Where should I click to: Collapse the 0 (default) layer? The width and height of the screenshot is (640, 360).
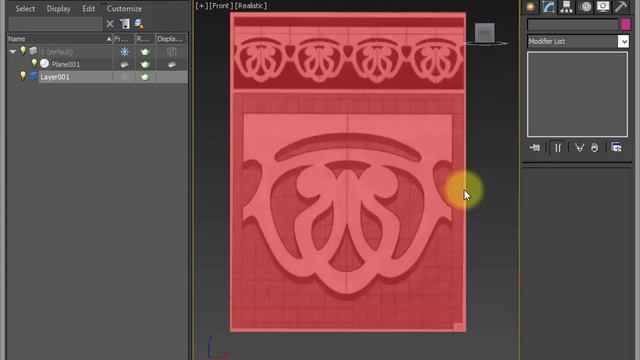(x=13, y=51)
